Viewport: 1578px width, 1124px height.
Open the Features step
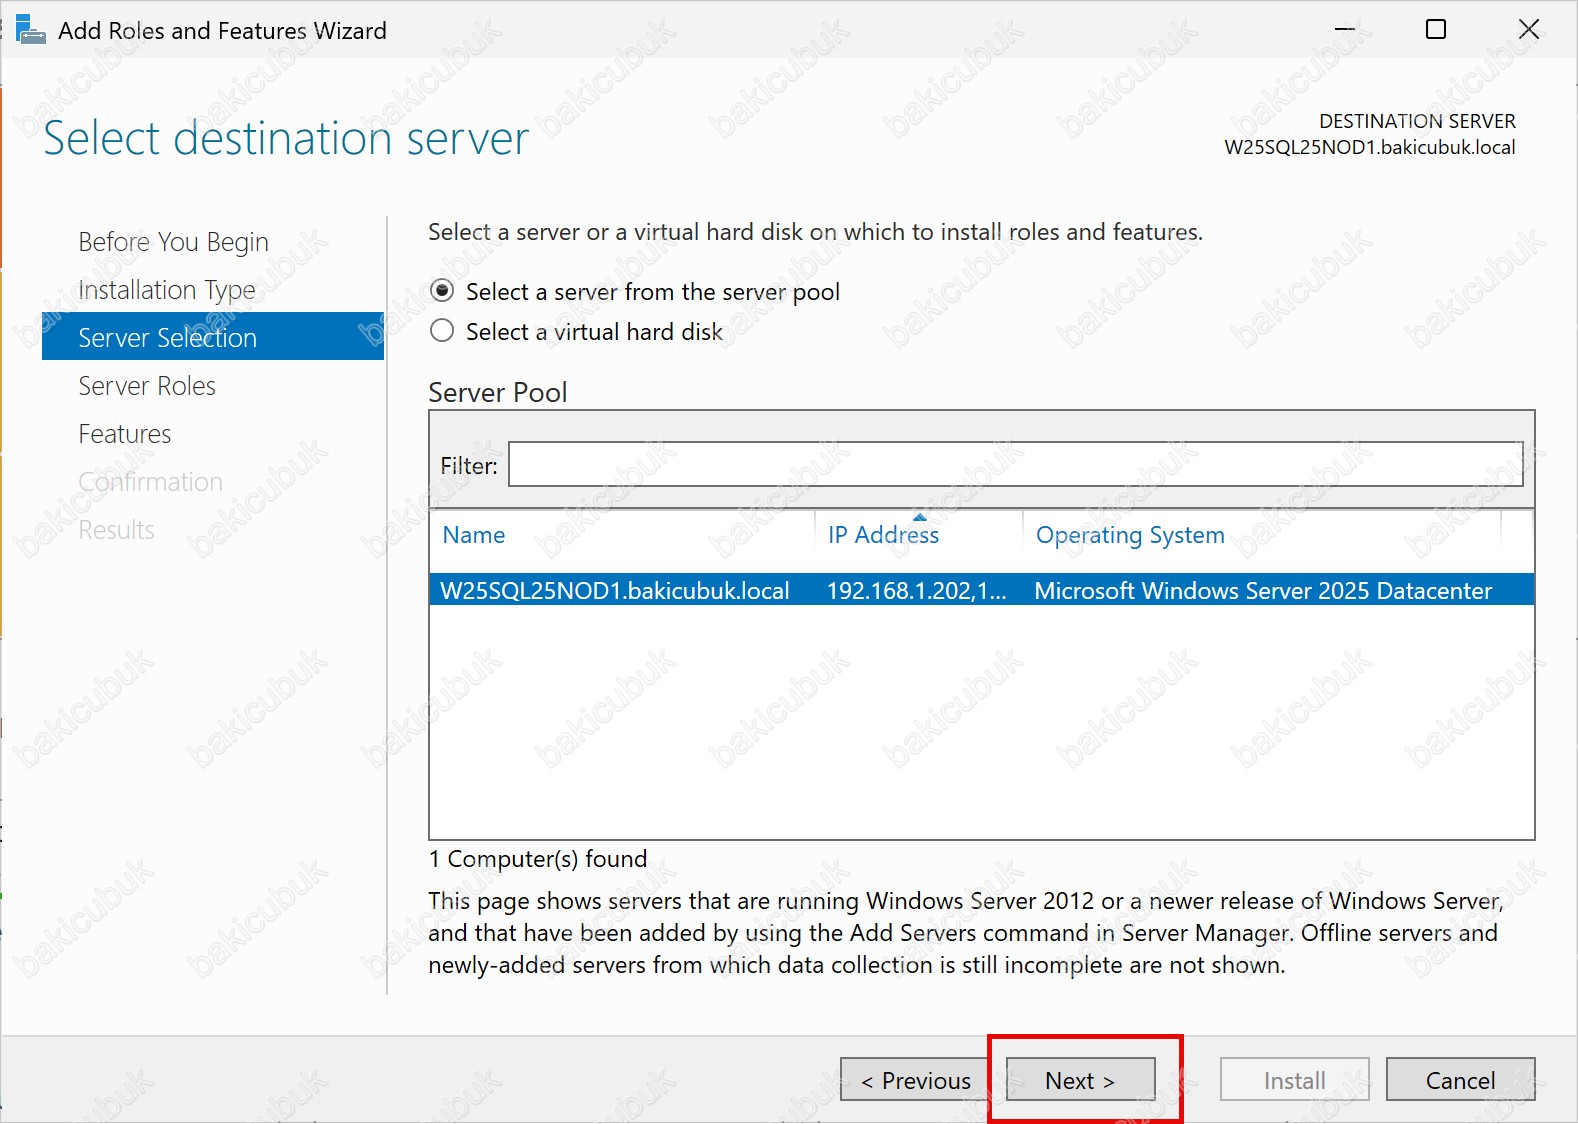125,434
